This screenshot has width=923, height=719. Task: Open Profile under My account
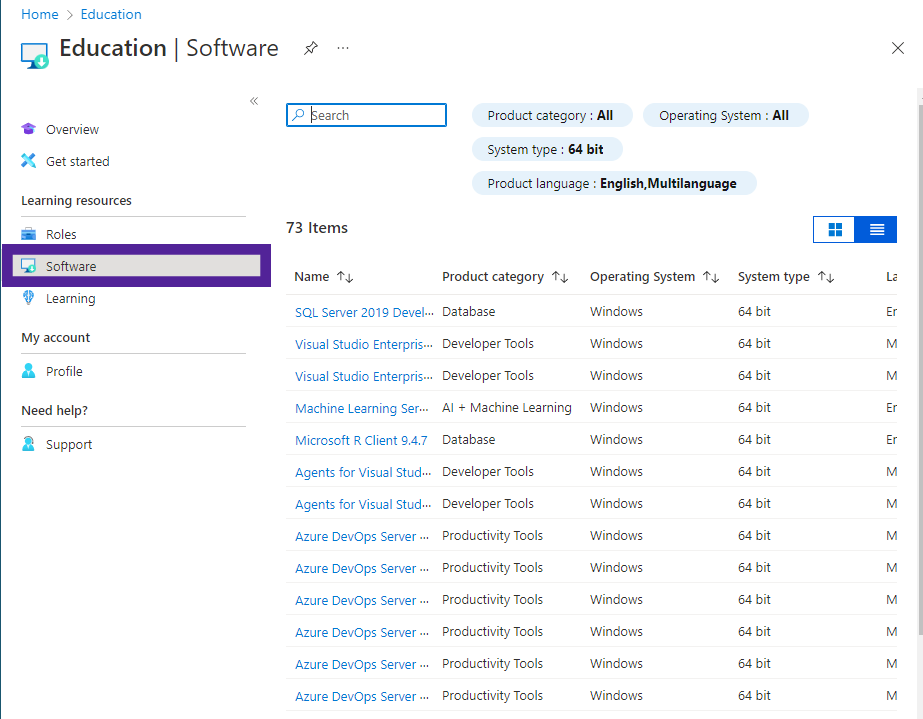click(64, 372)
